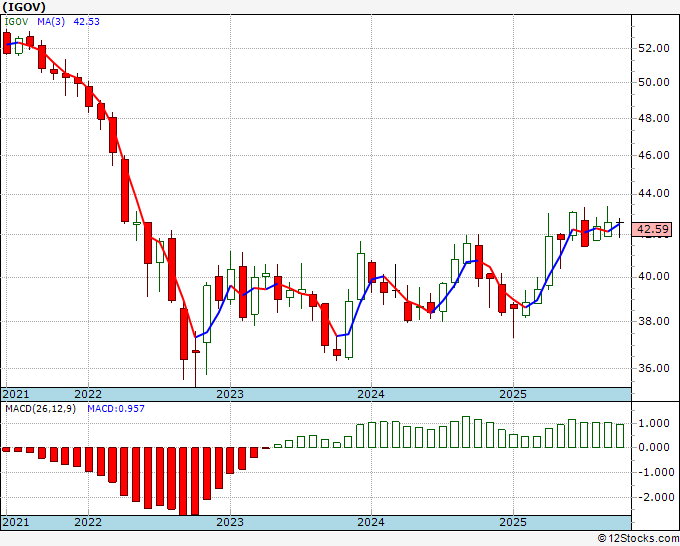Image resolution: width=680 pixels, height=546 pixels.
Task: Click 2025 on the price chart timeline
Action: pyautogui.click(x=513, y=394)
